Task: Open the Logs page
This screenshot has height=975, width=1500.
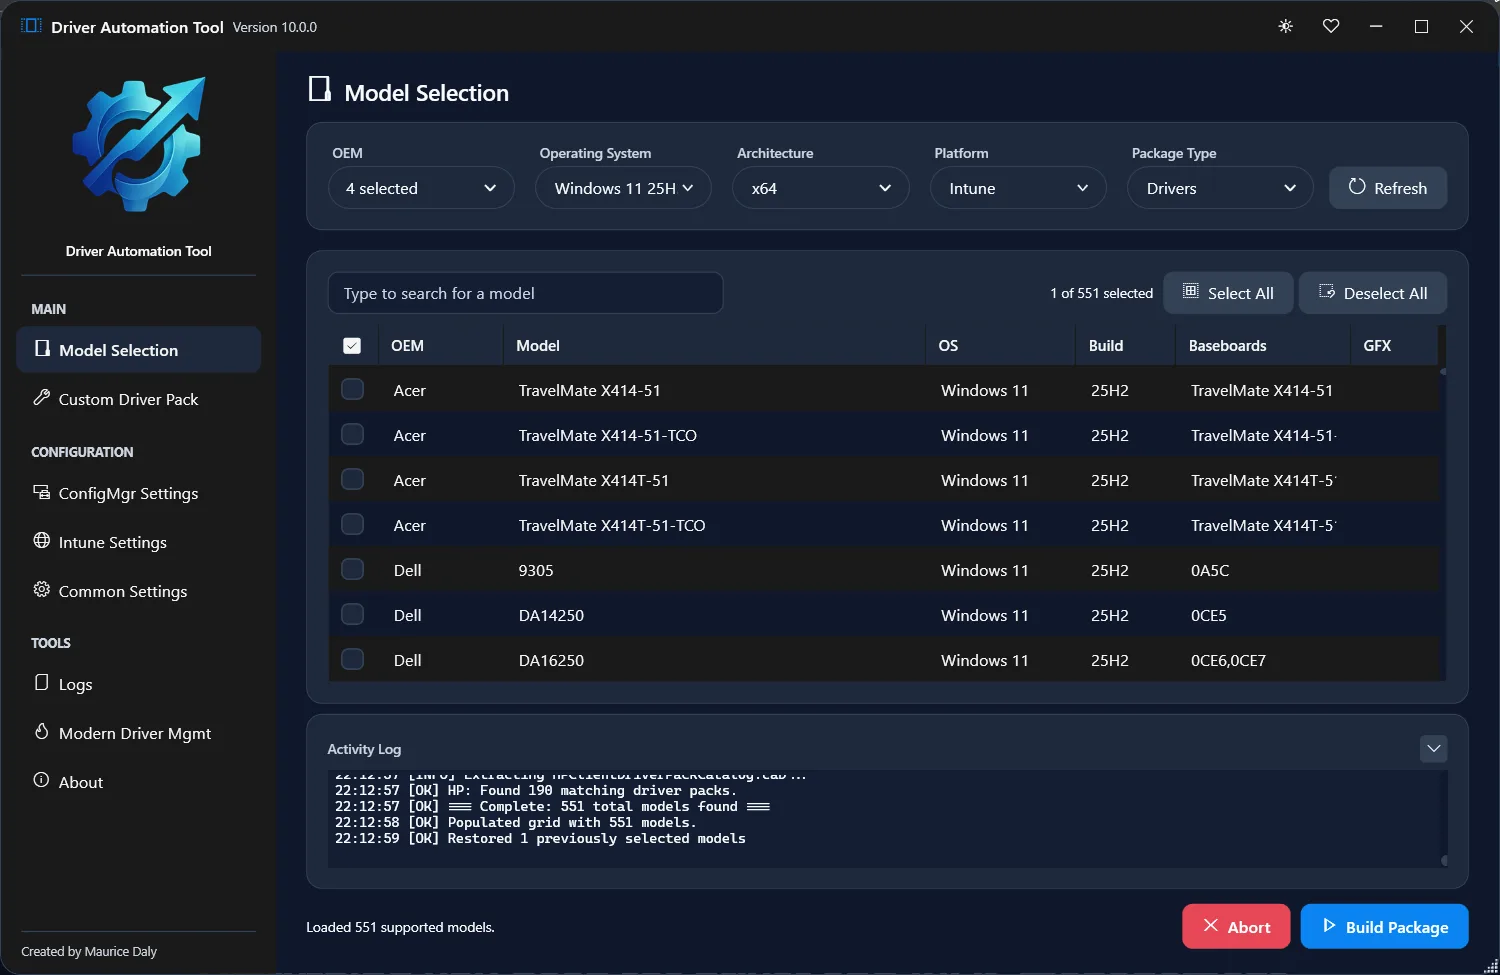Action: 139,684
